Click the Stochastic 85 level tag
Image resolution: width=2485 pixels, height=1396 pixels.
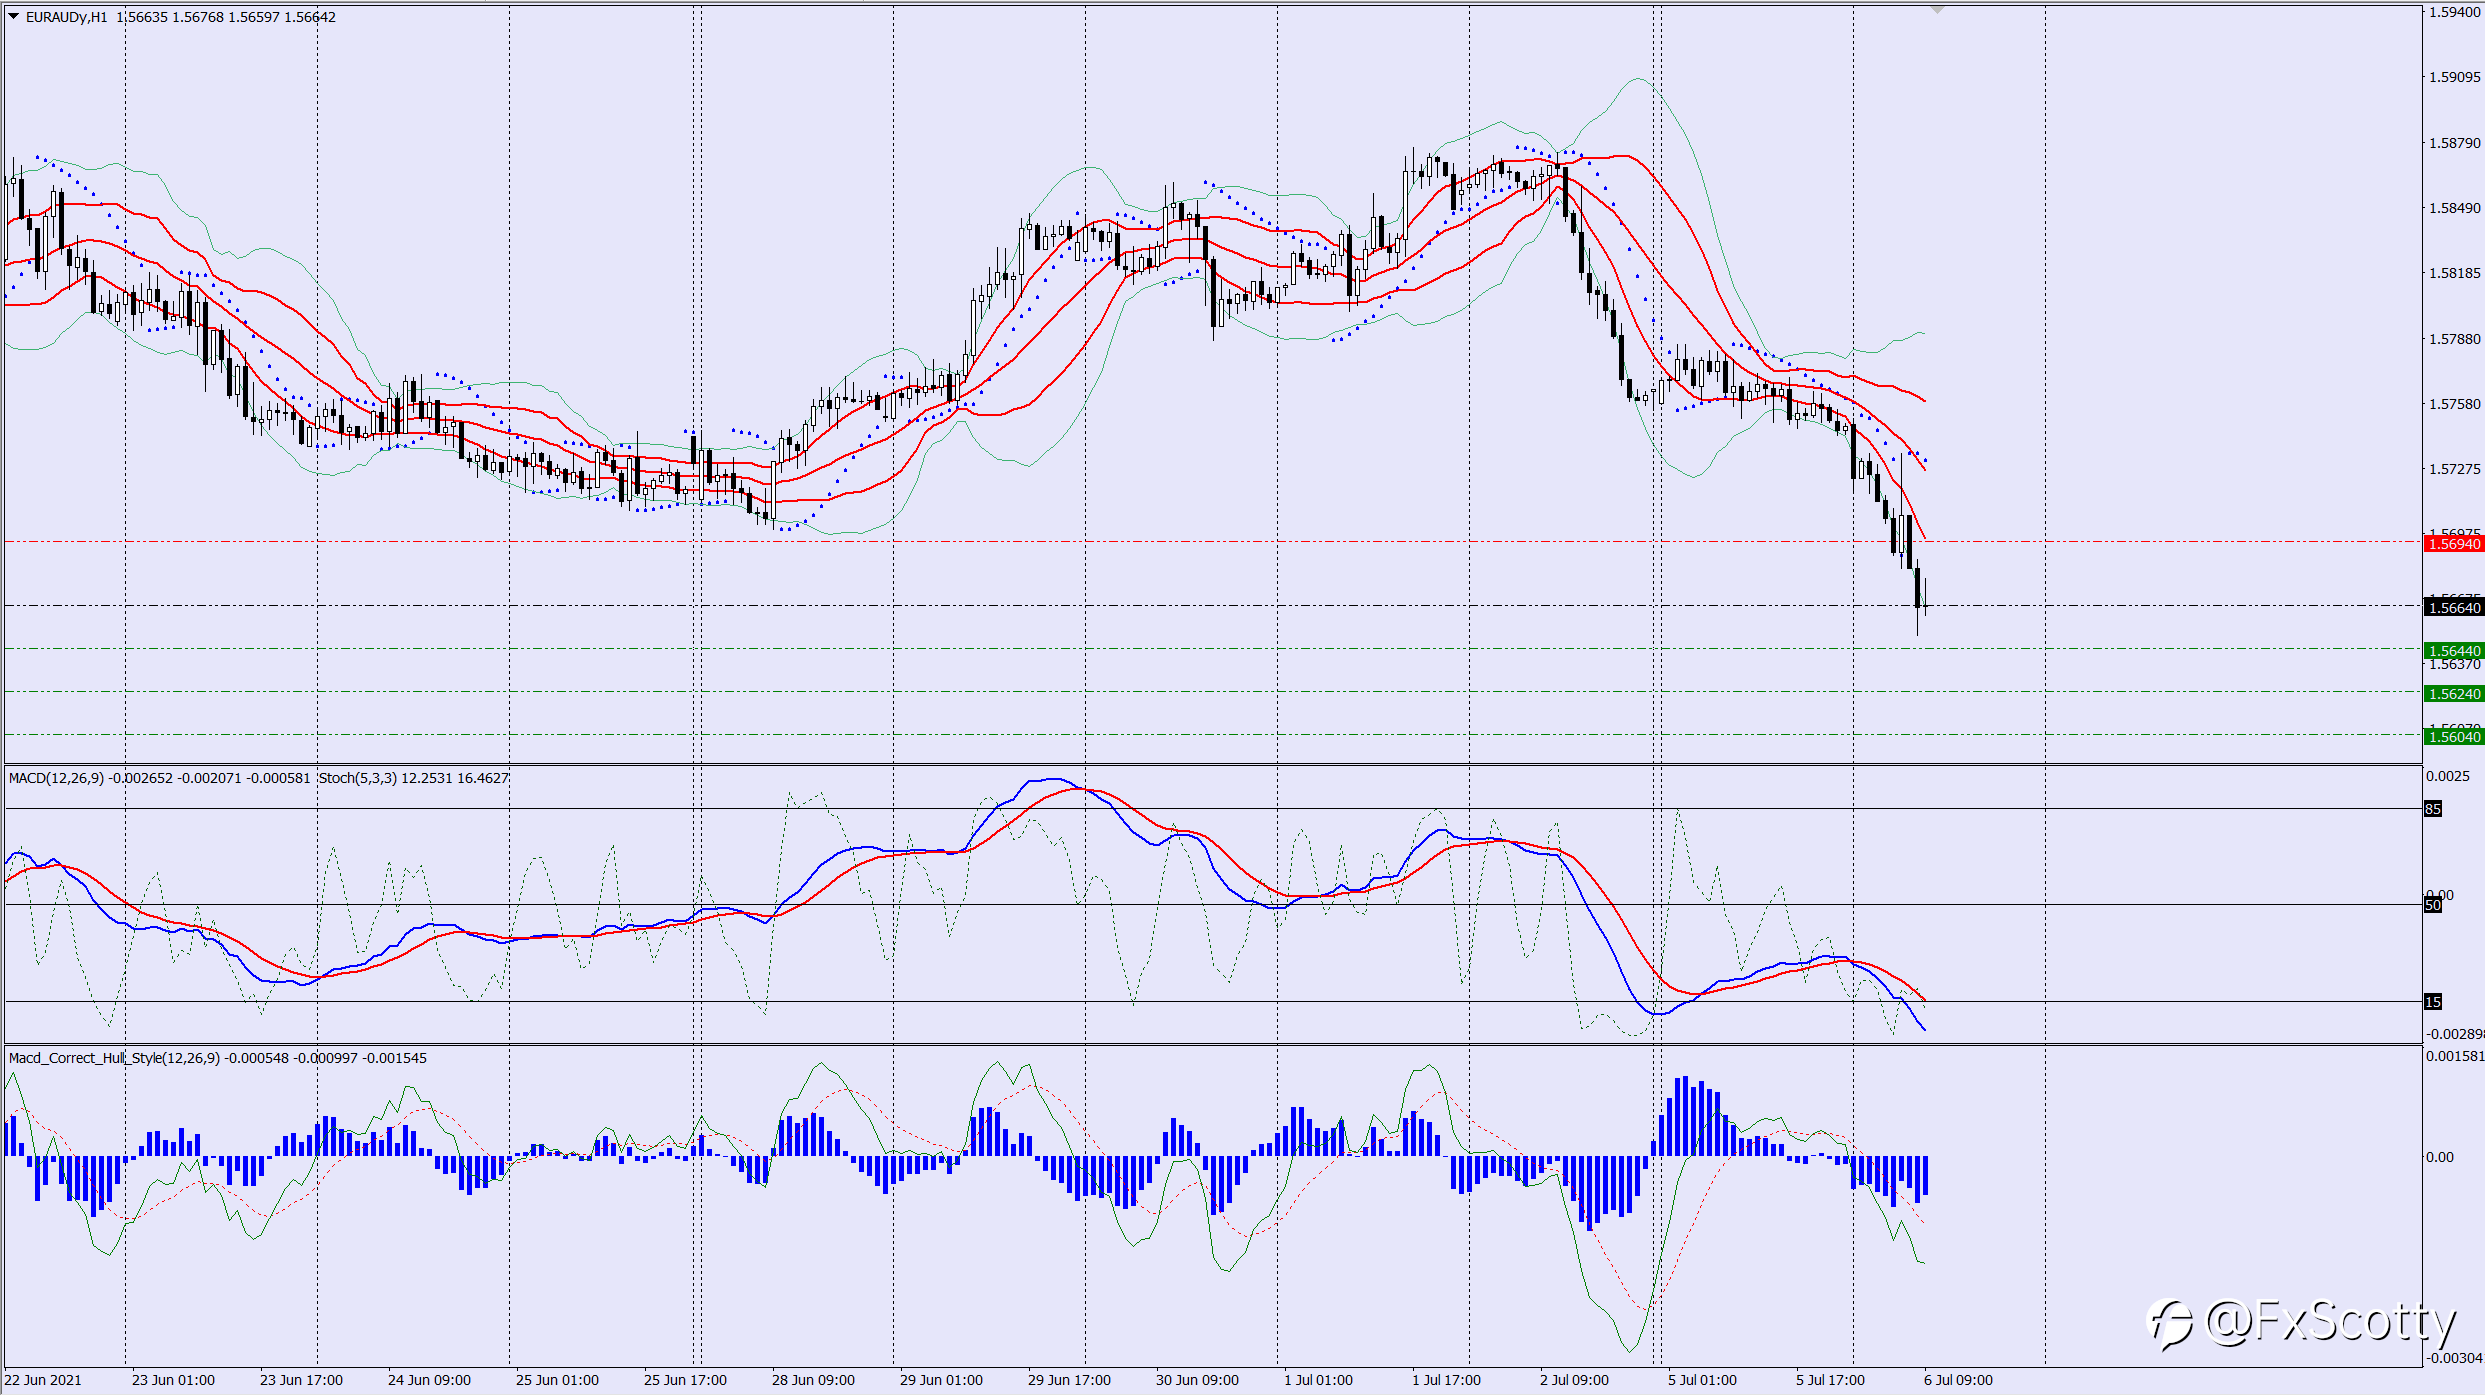[2433, 809]
